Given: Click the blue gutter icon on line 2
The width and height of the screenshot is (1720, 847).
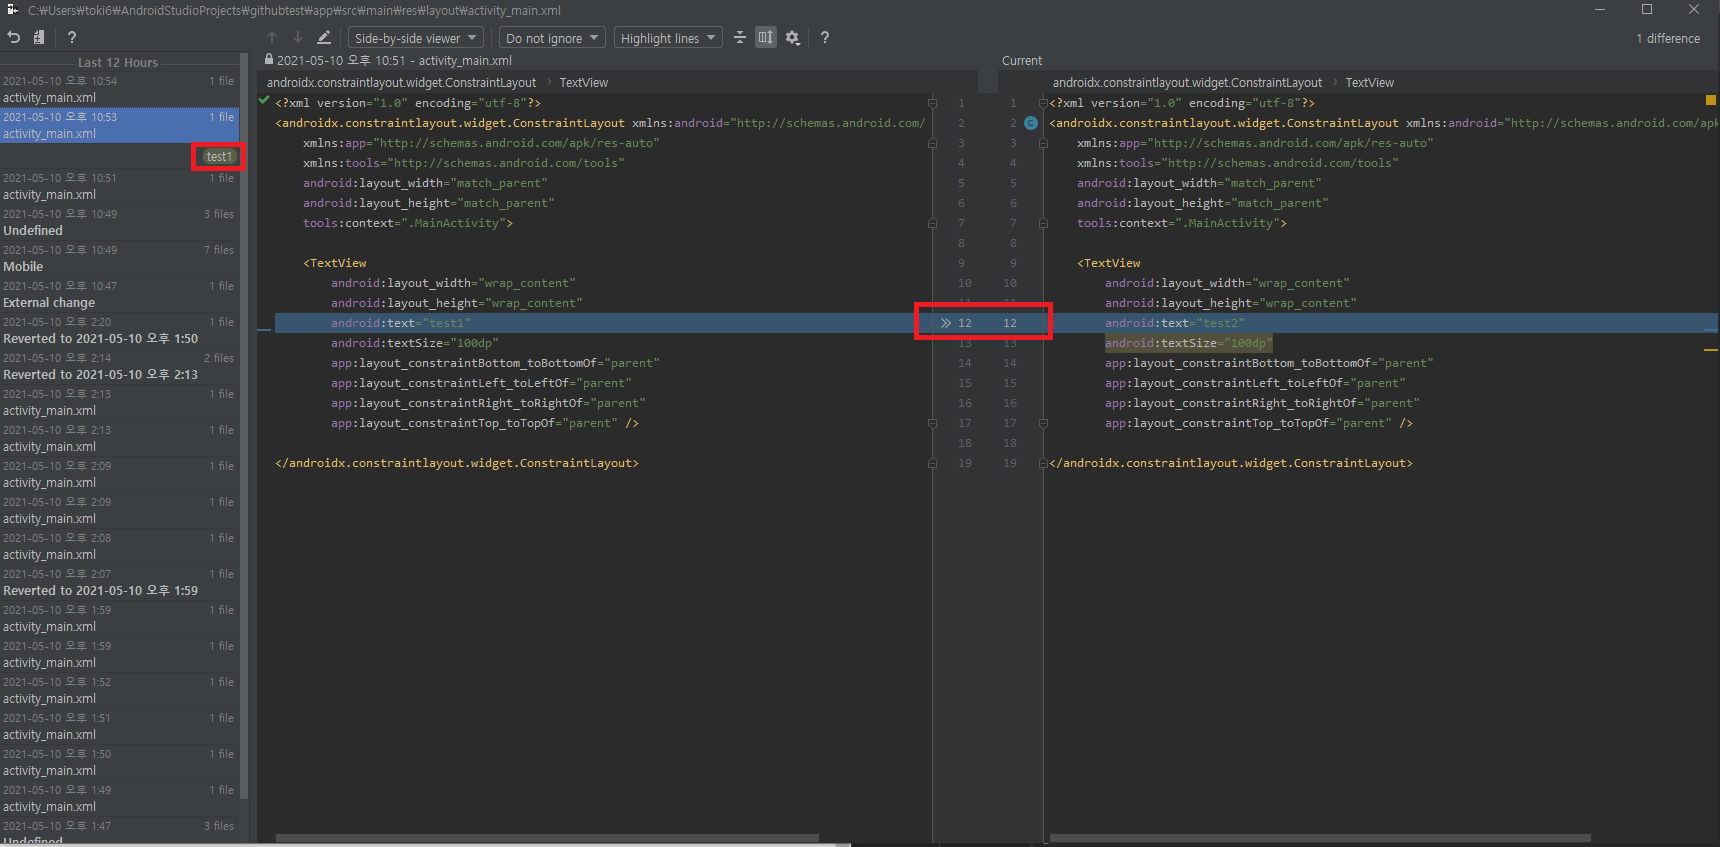Looking at the screenshot, I should (x=1031, y=123).
